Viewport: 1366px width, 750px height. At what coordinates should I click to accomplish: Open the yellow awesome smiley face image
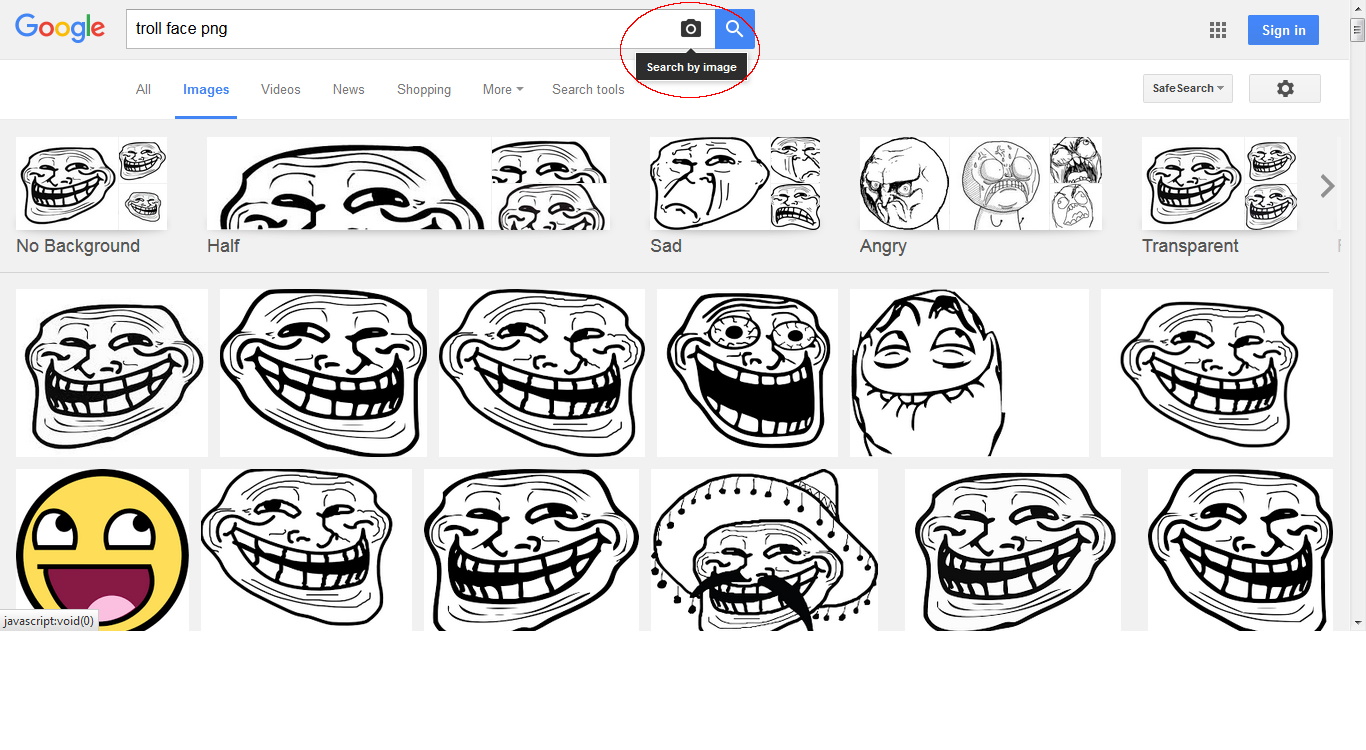102,550
